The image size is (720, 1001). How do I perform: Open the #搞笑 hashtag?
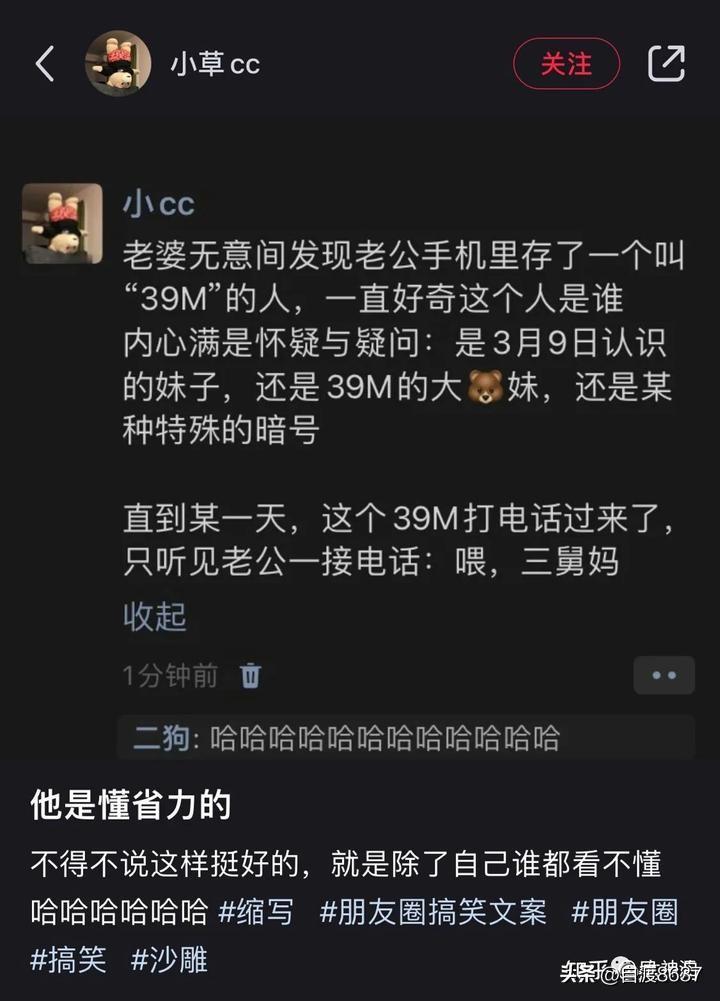[68, 960]
